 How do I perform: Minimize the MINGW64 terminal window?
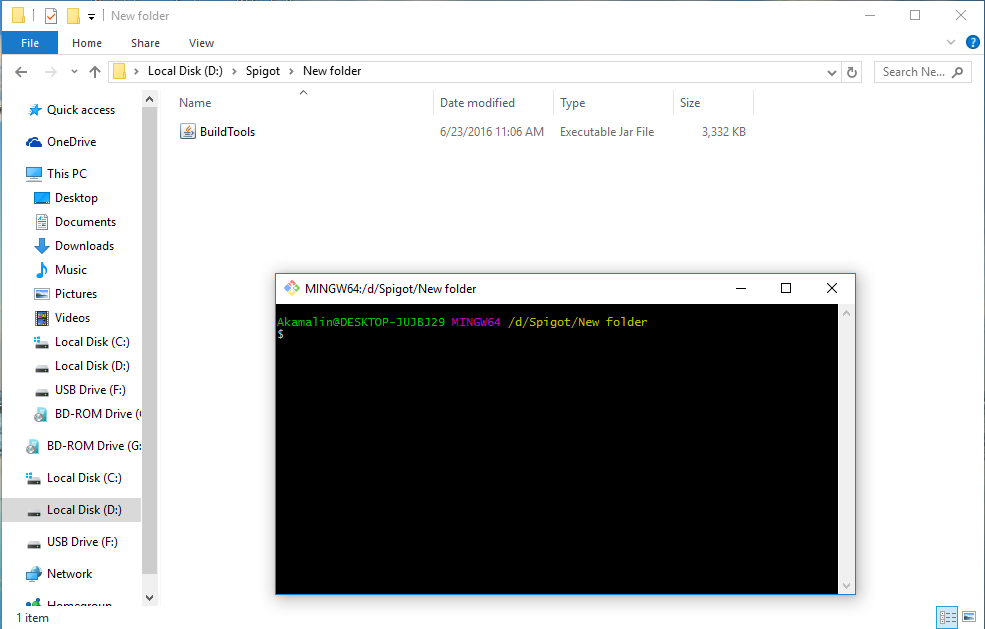pyautogui.click(x=741, y=288)
